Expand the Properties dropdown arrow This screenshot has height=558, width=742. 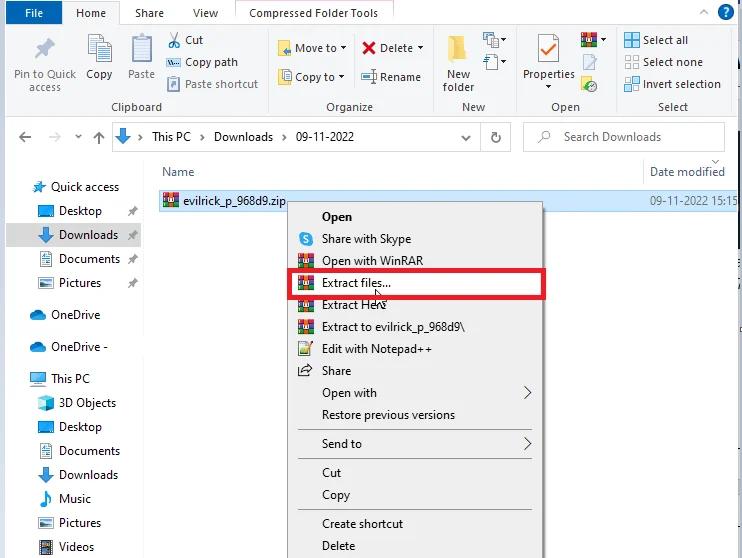(548, 87)
